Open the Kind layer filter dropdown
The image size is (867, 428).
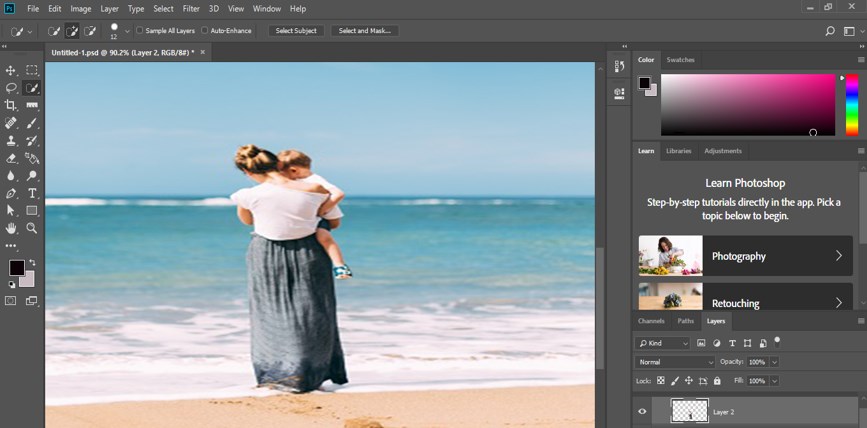664,343
